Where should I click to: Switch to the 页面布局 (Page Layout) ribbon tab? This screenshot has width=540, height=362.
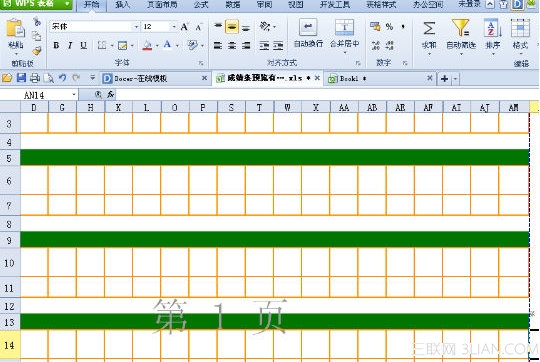tap(162, 4)
